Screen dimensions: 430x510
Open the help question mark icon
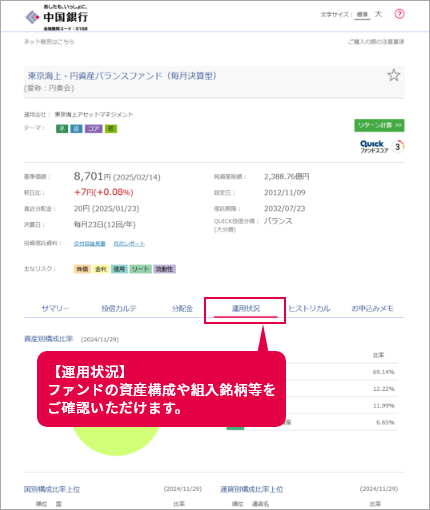(x=399, y=14)
